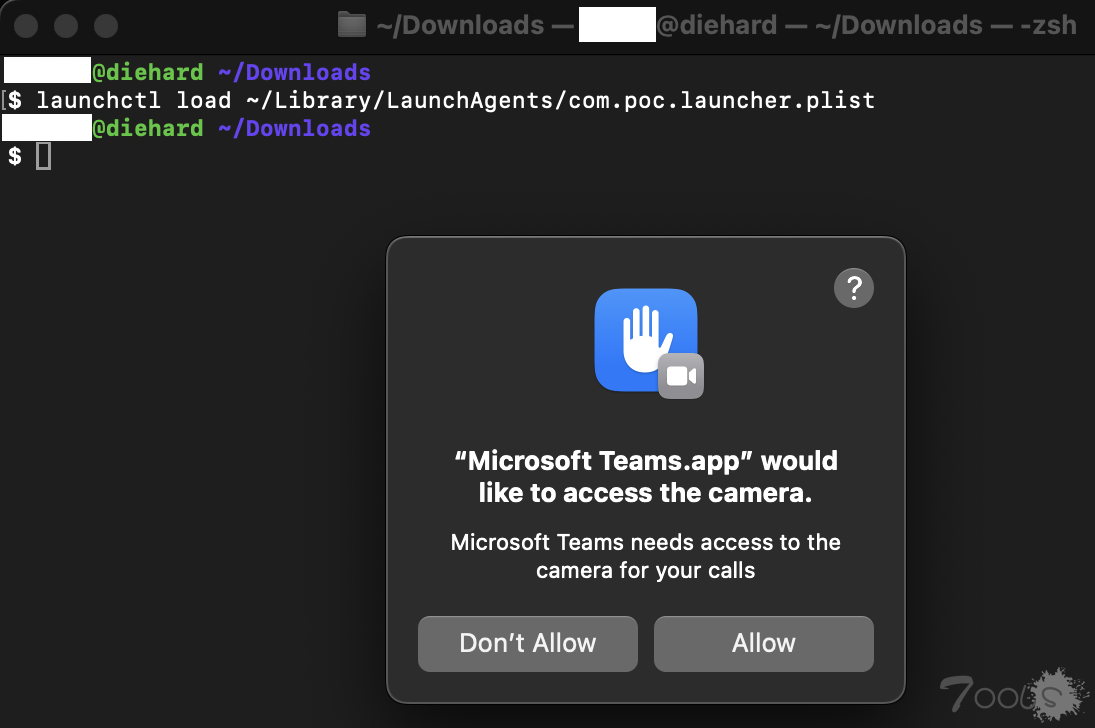Click the "Microsoft Teams needs access" description text
This screenshot has width=1095, height=728.
646,556
